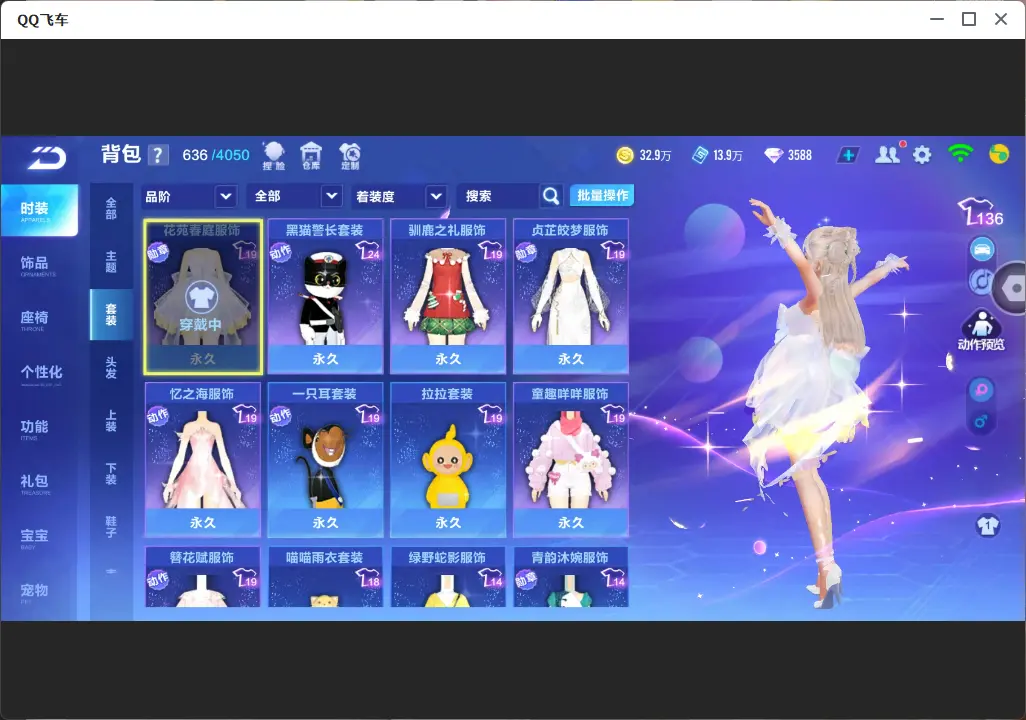Image resolution: width=1026 pixels, height=720 pixels.
Task: Select the 贞芷皎梦服饰 outfit card
Action: point(571,297)
